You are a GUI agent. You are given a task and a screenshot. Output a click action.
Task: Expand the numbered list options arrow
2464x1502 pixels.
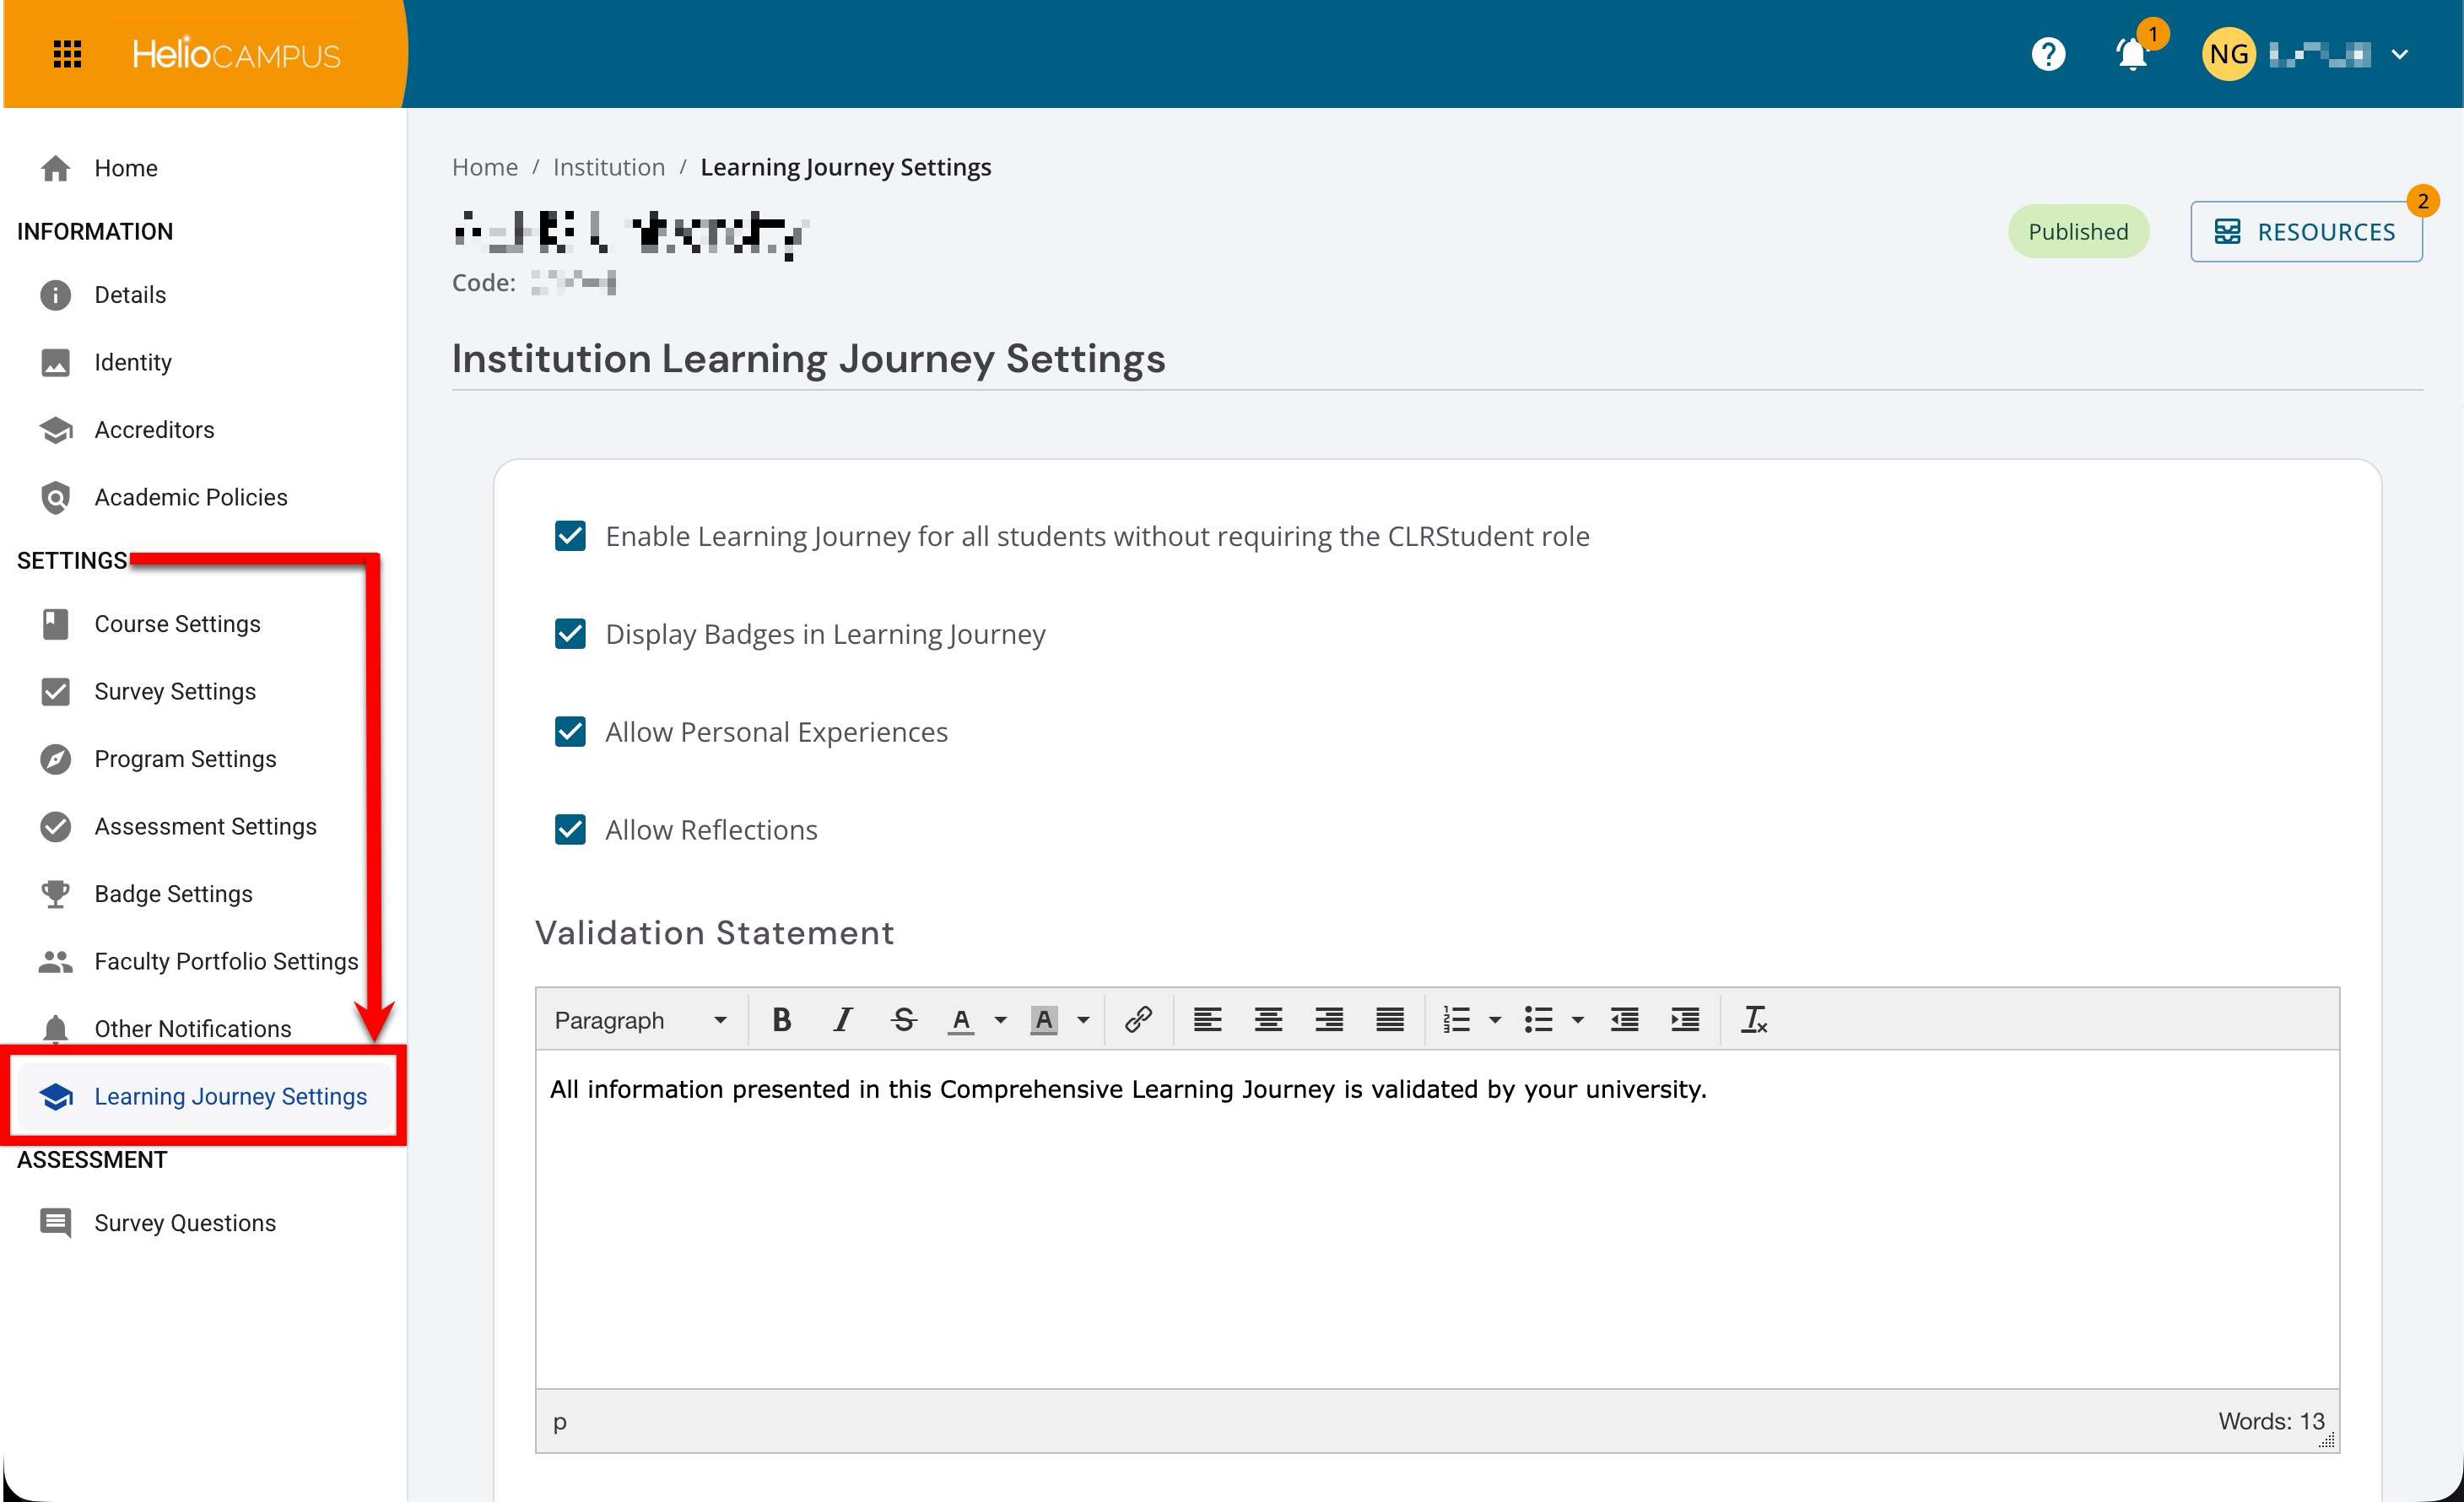[1495, 1020]
